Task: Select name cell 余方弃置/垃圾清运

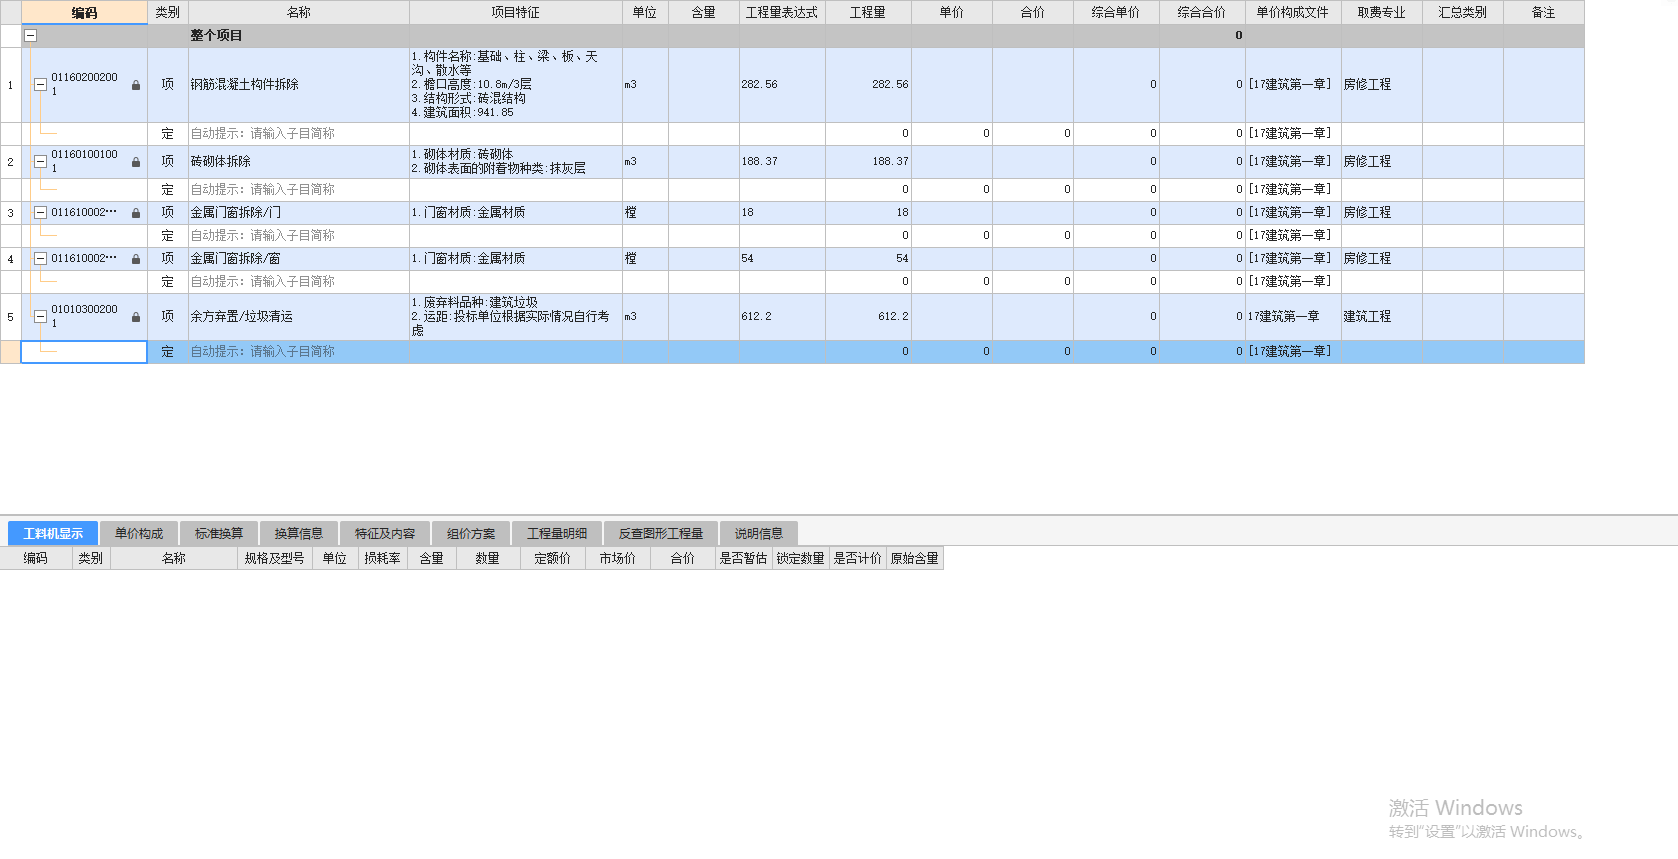Action: tap(299, 316)
